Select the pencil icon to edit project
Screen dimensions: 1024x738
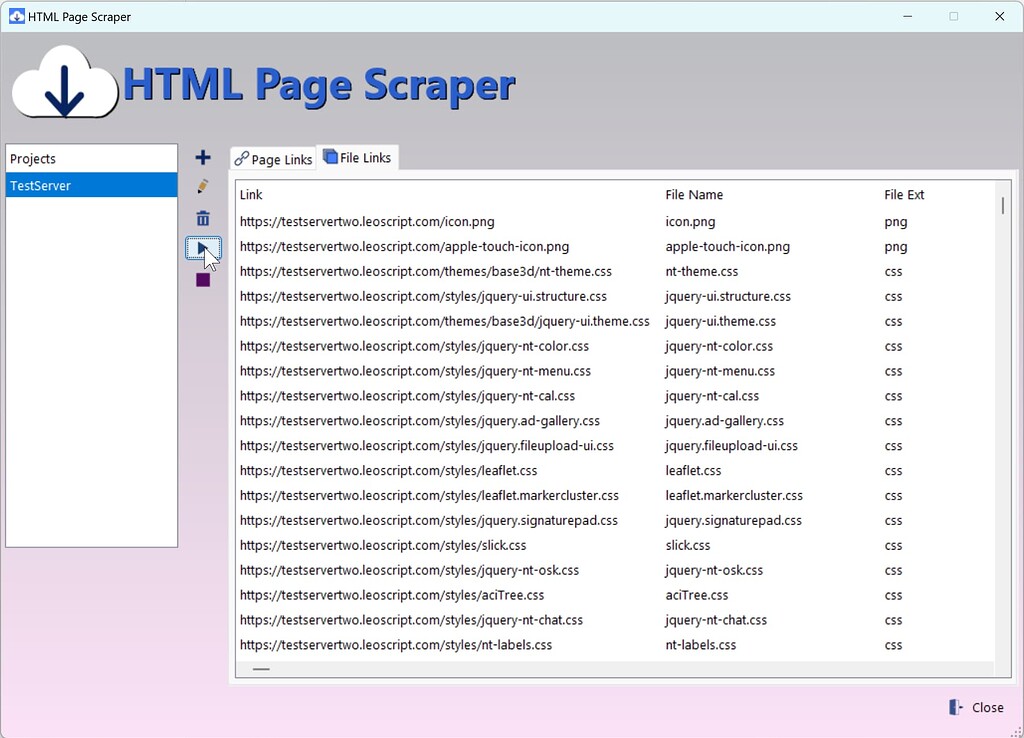click(202, 186)
